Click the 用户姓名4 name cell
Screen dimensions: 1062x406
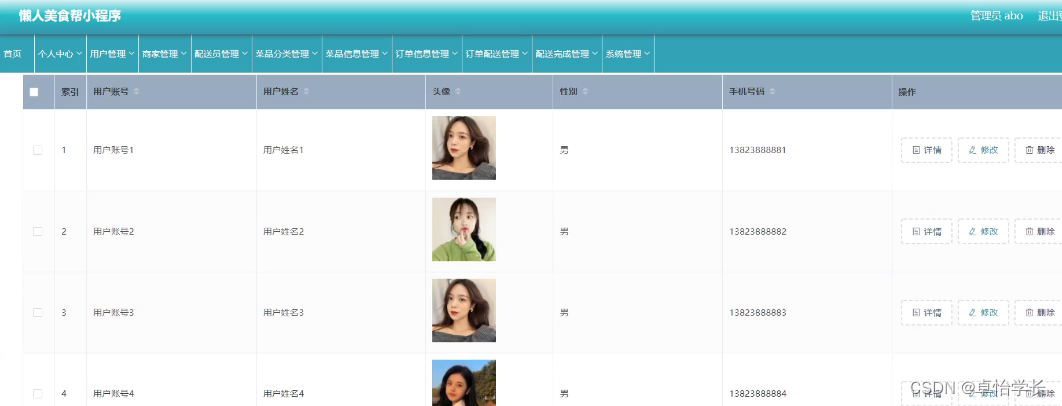point(283,394)
